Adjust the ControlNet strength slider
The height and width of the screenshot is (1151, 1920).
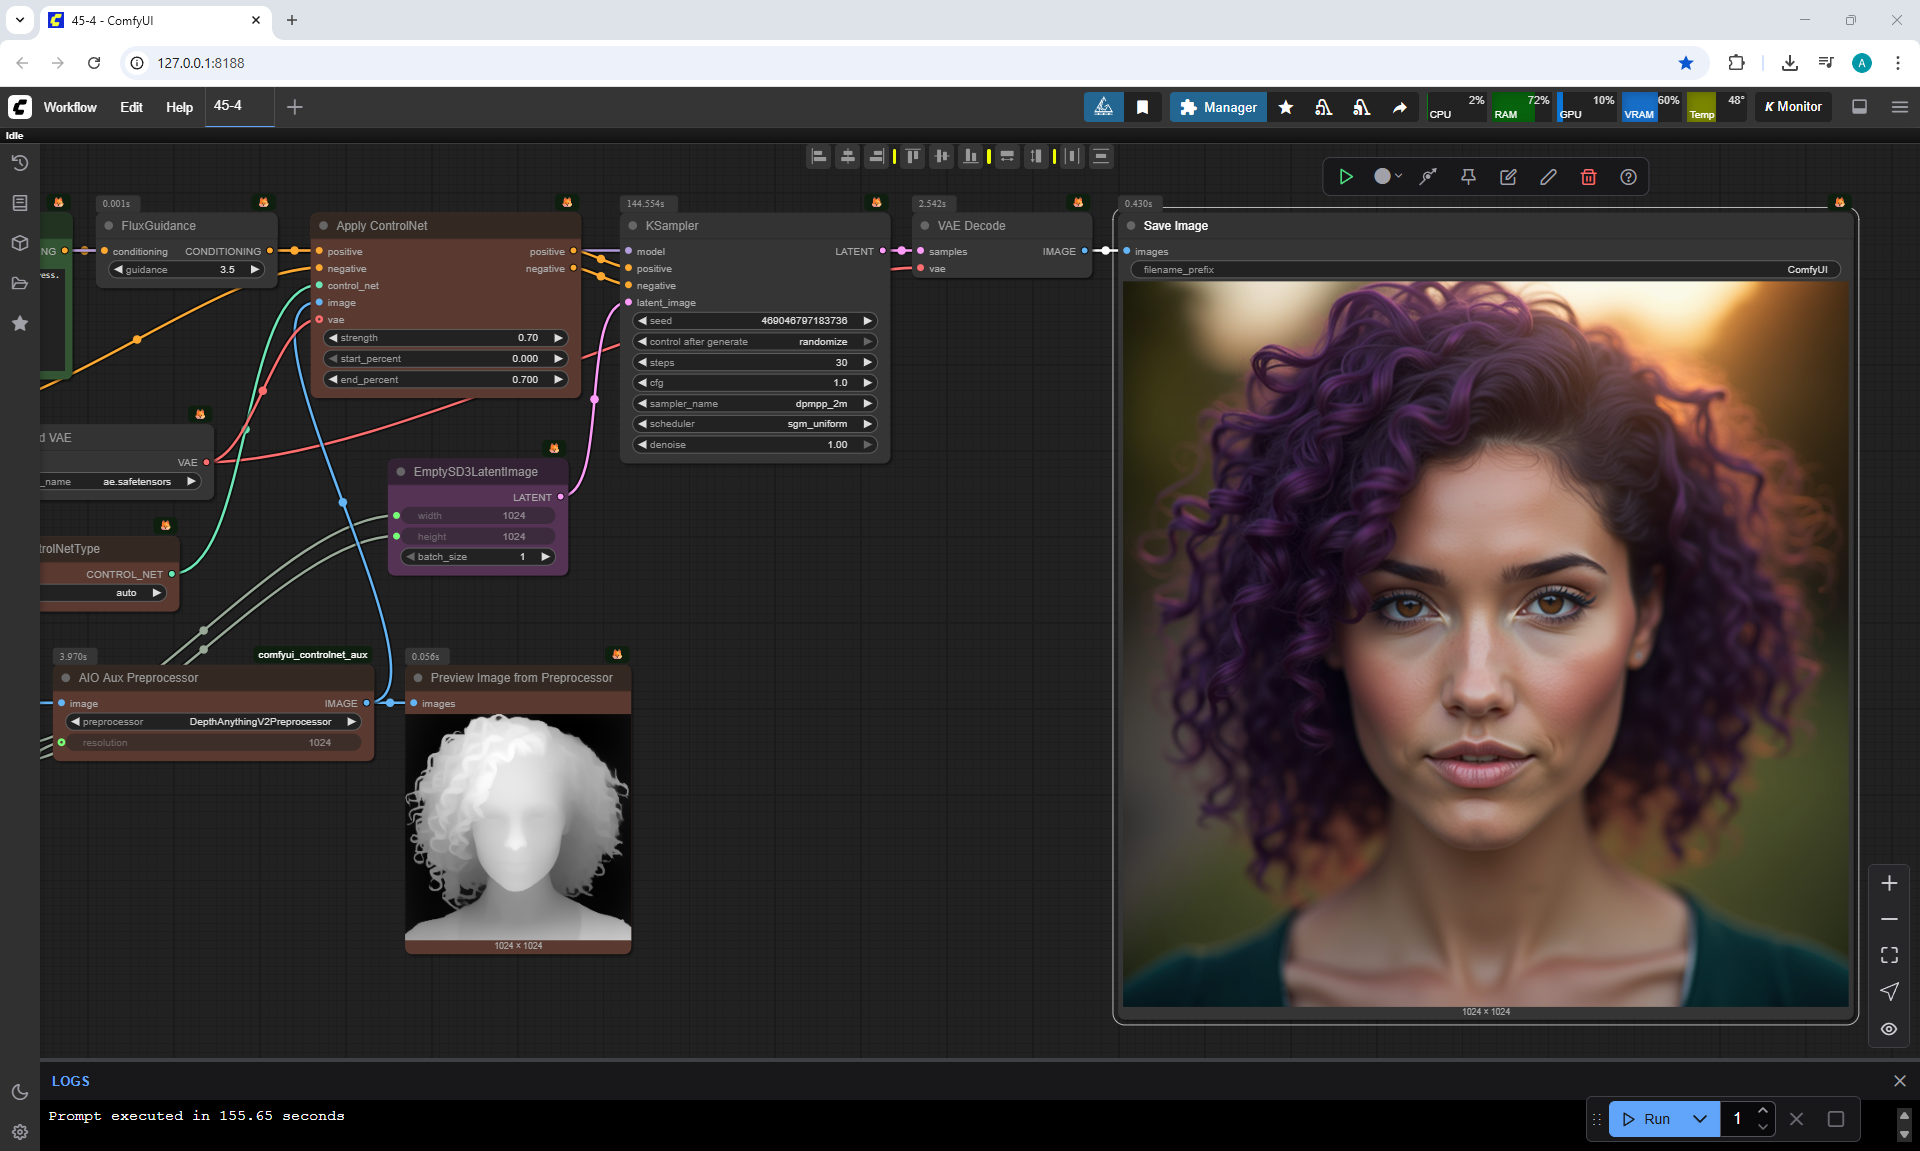(445, 338)
